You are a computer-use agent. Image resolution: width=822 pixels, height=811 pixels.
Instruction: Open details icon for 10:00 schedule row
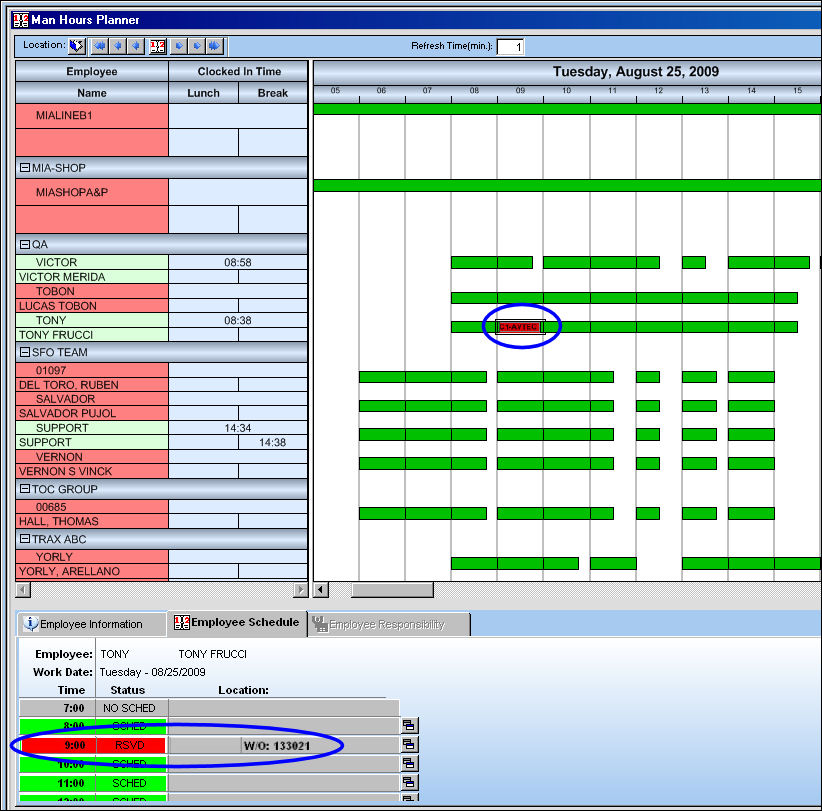(x=409, y=763)
